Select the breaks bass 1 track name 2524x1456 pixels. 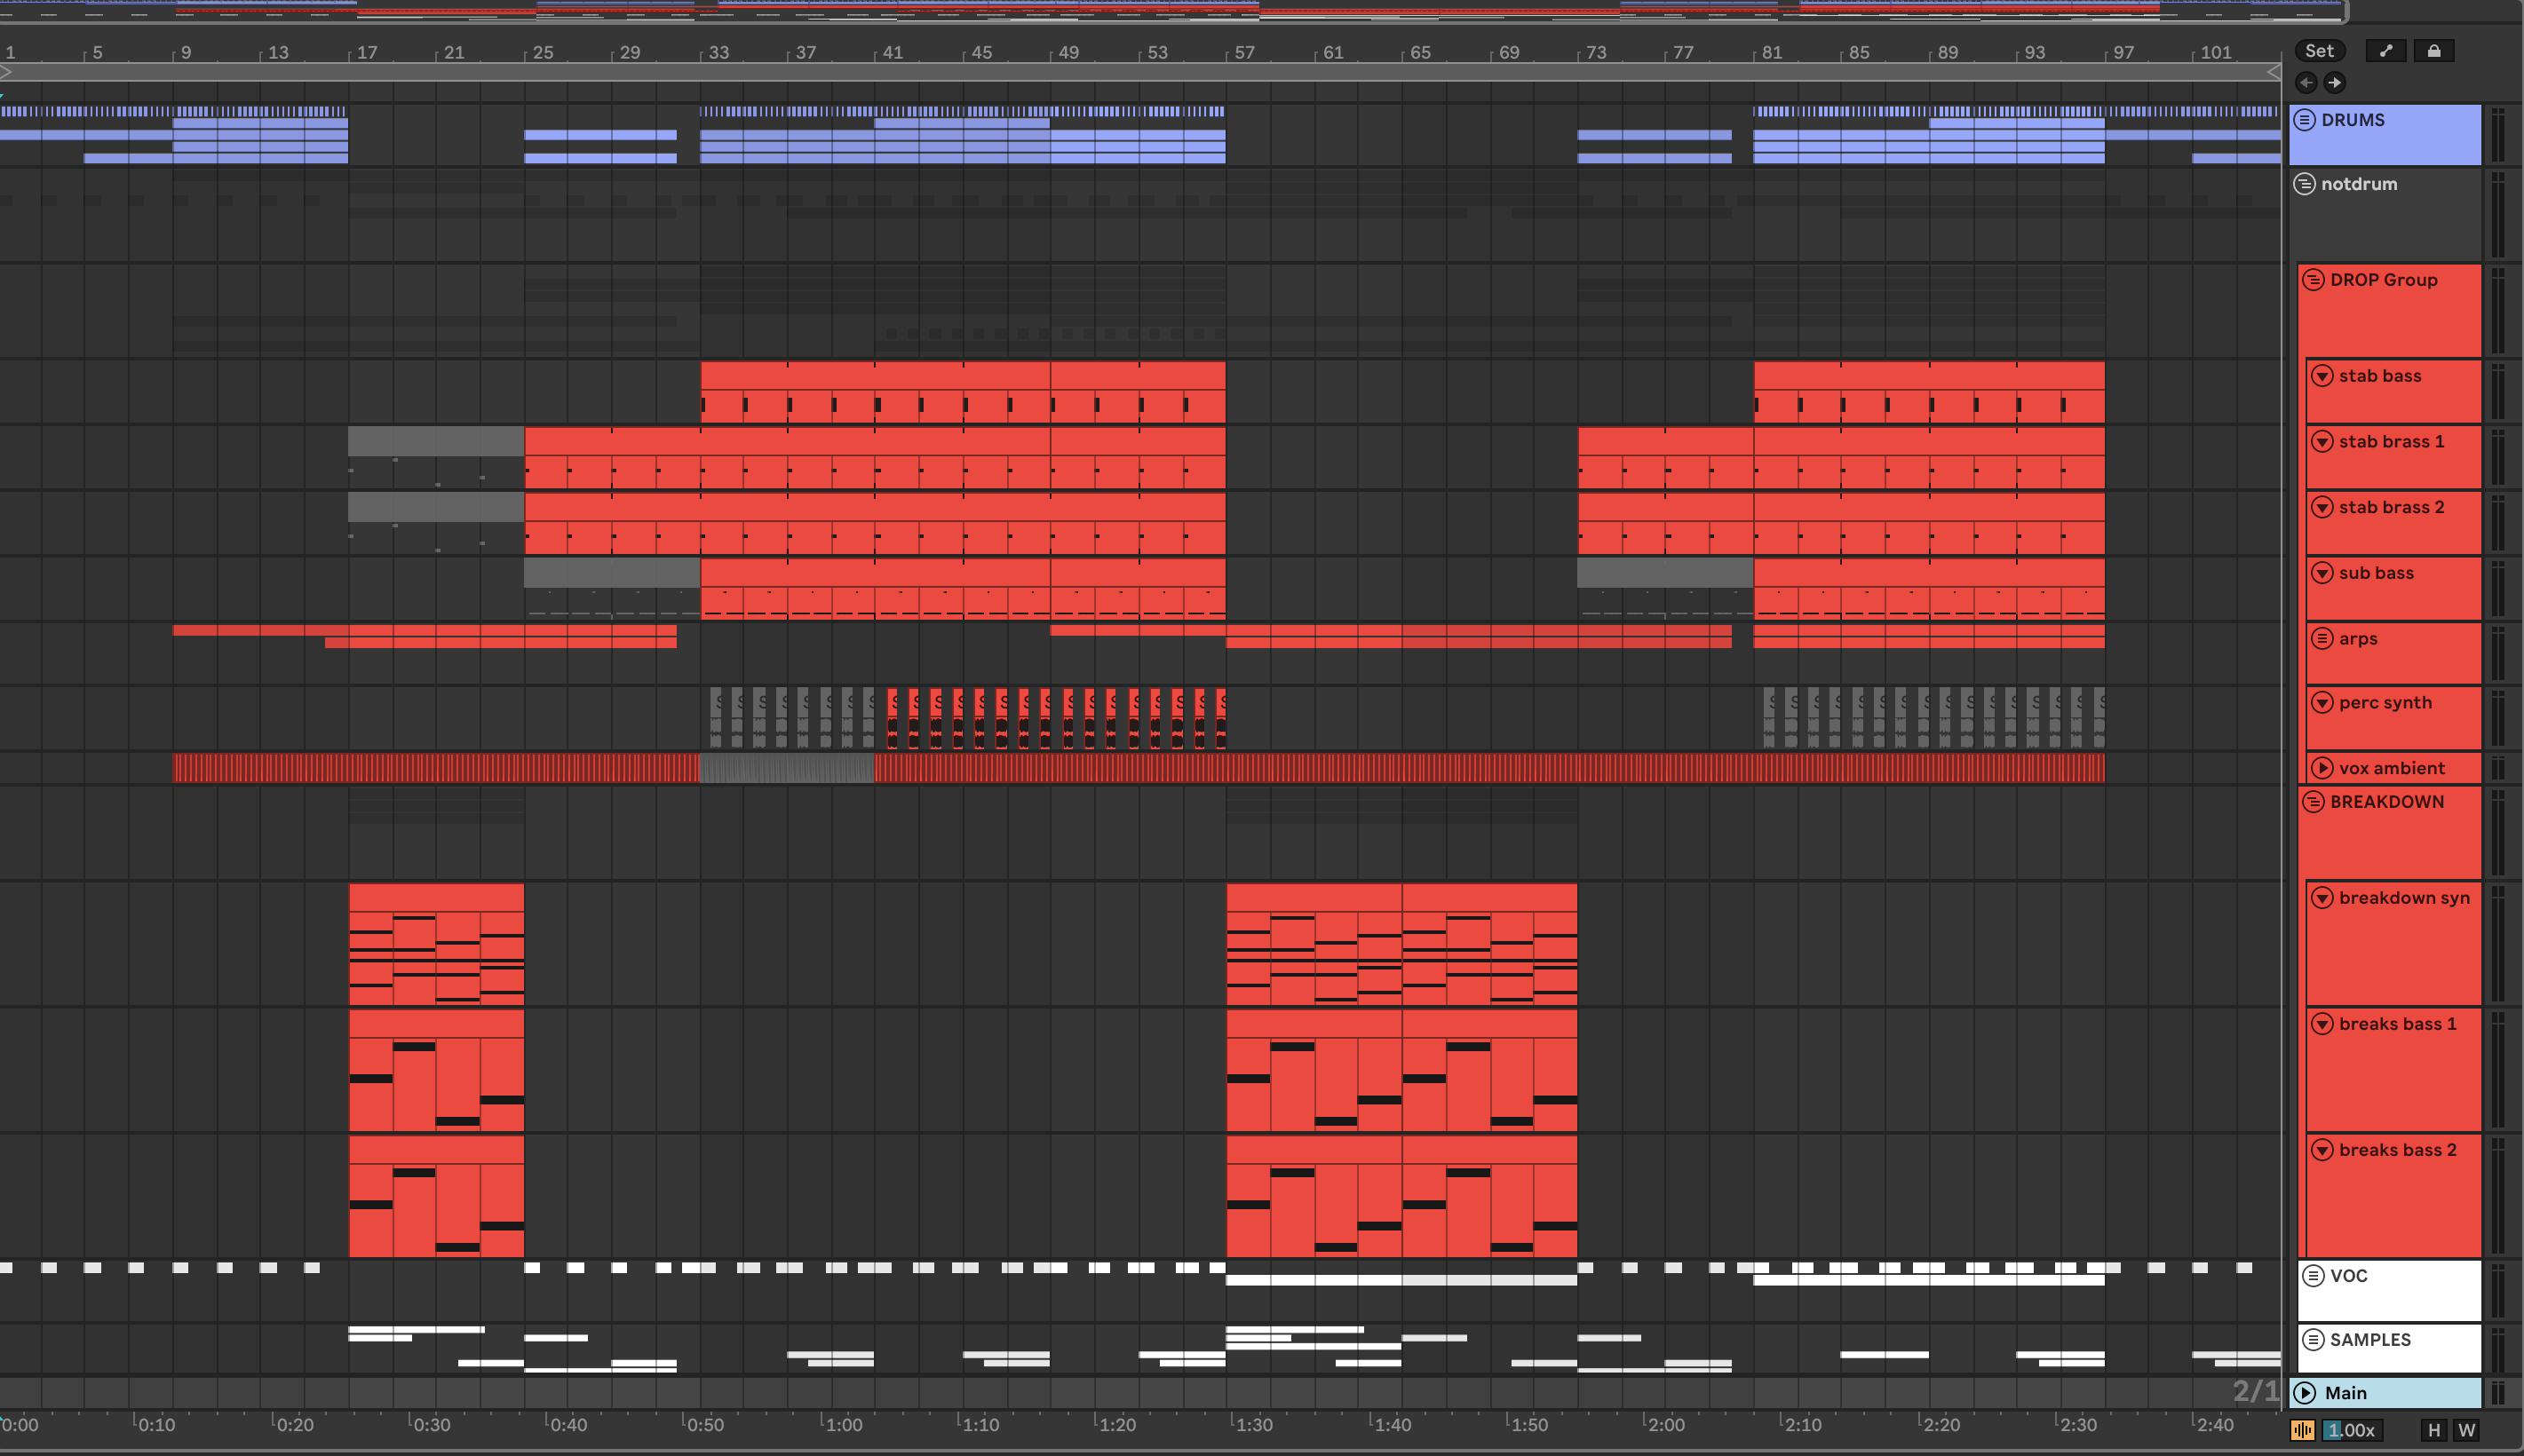coord(2397,1024)
